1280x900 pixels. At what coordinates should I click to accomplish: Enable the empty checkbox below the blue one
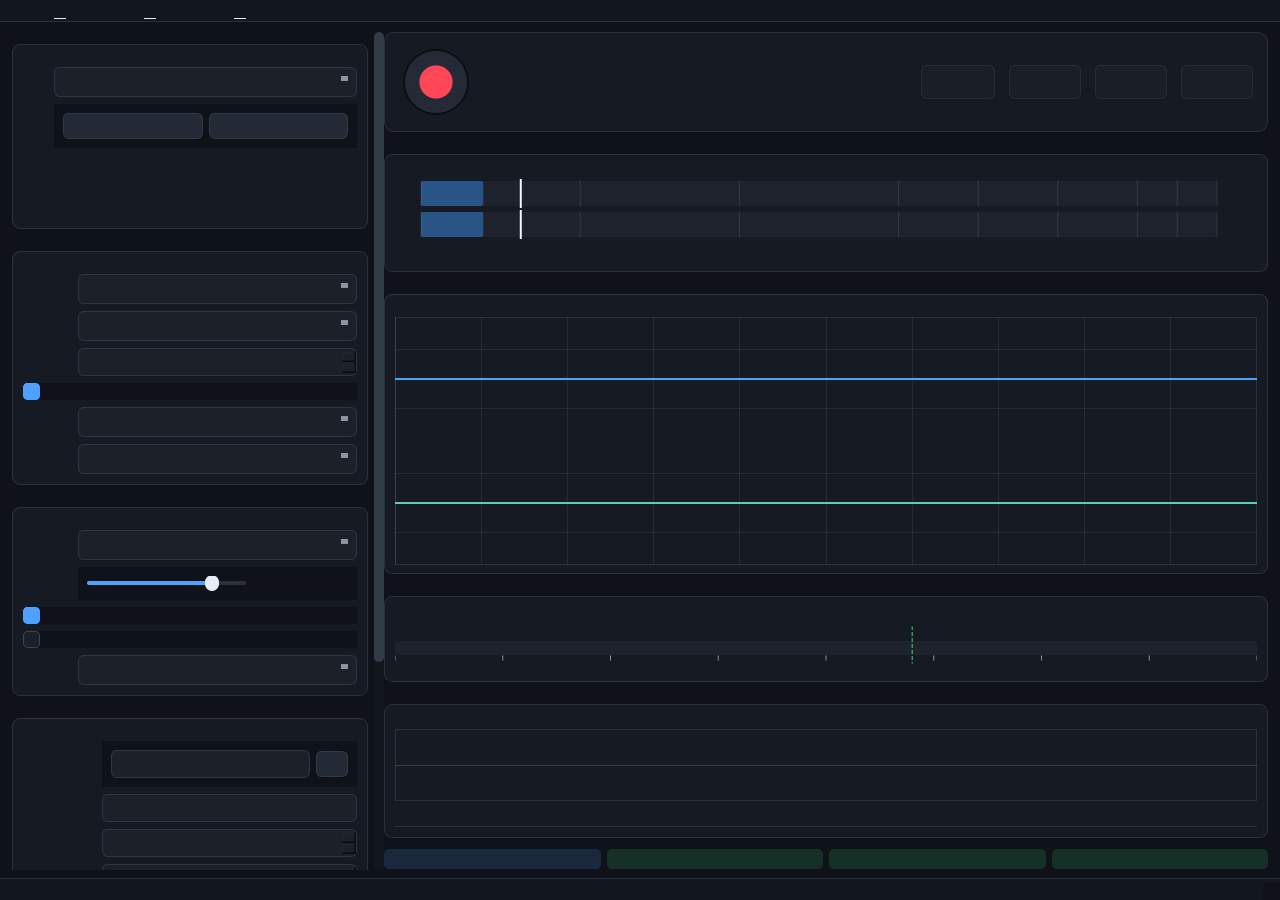point(31,639)
